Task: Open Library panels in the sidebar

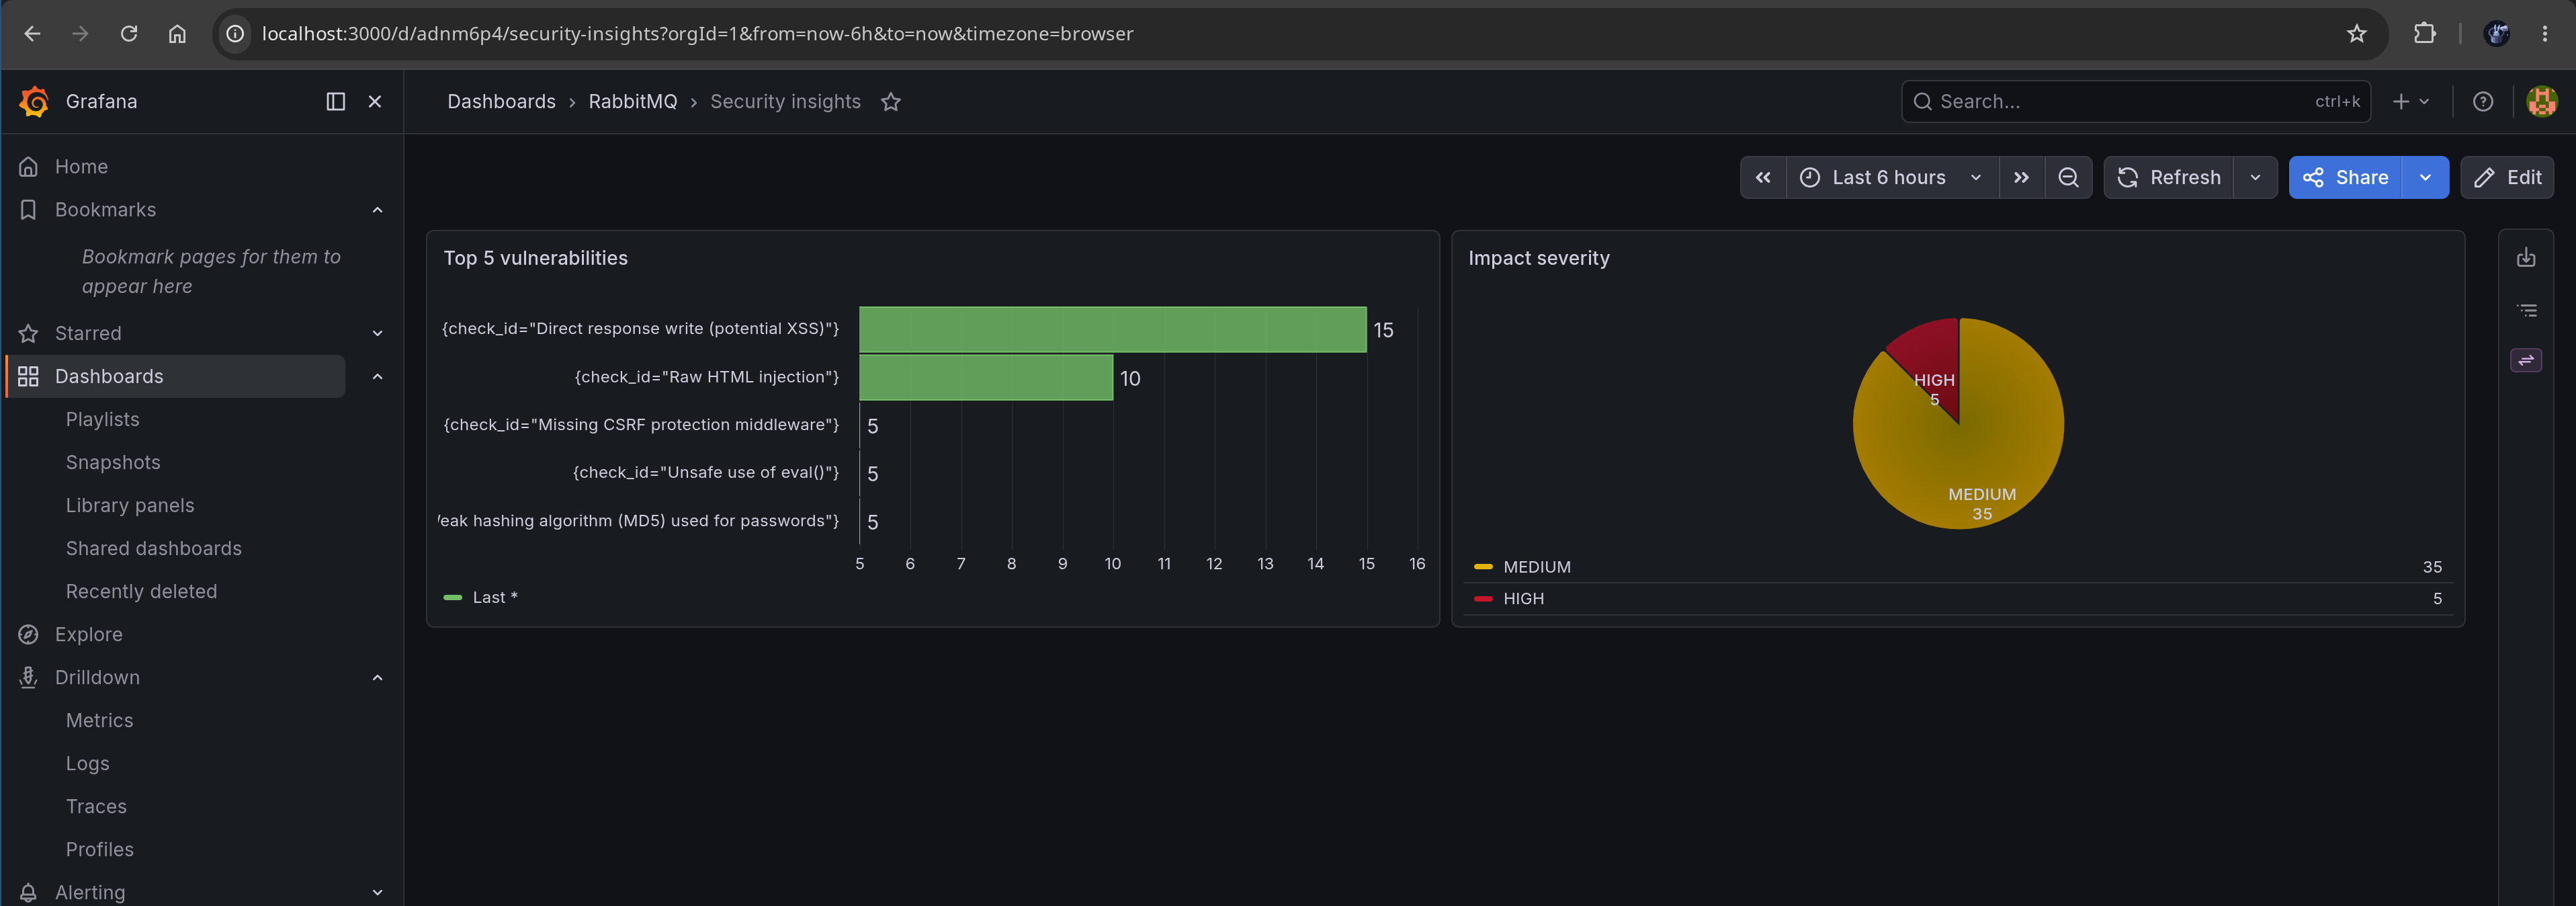Action: click(130, 505)
